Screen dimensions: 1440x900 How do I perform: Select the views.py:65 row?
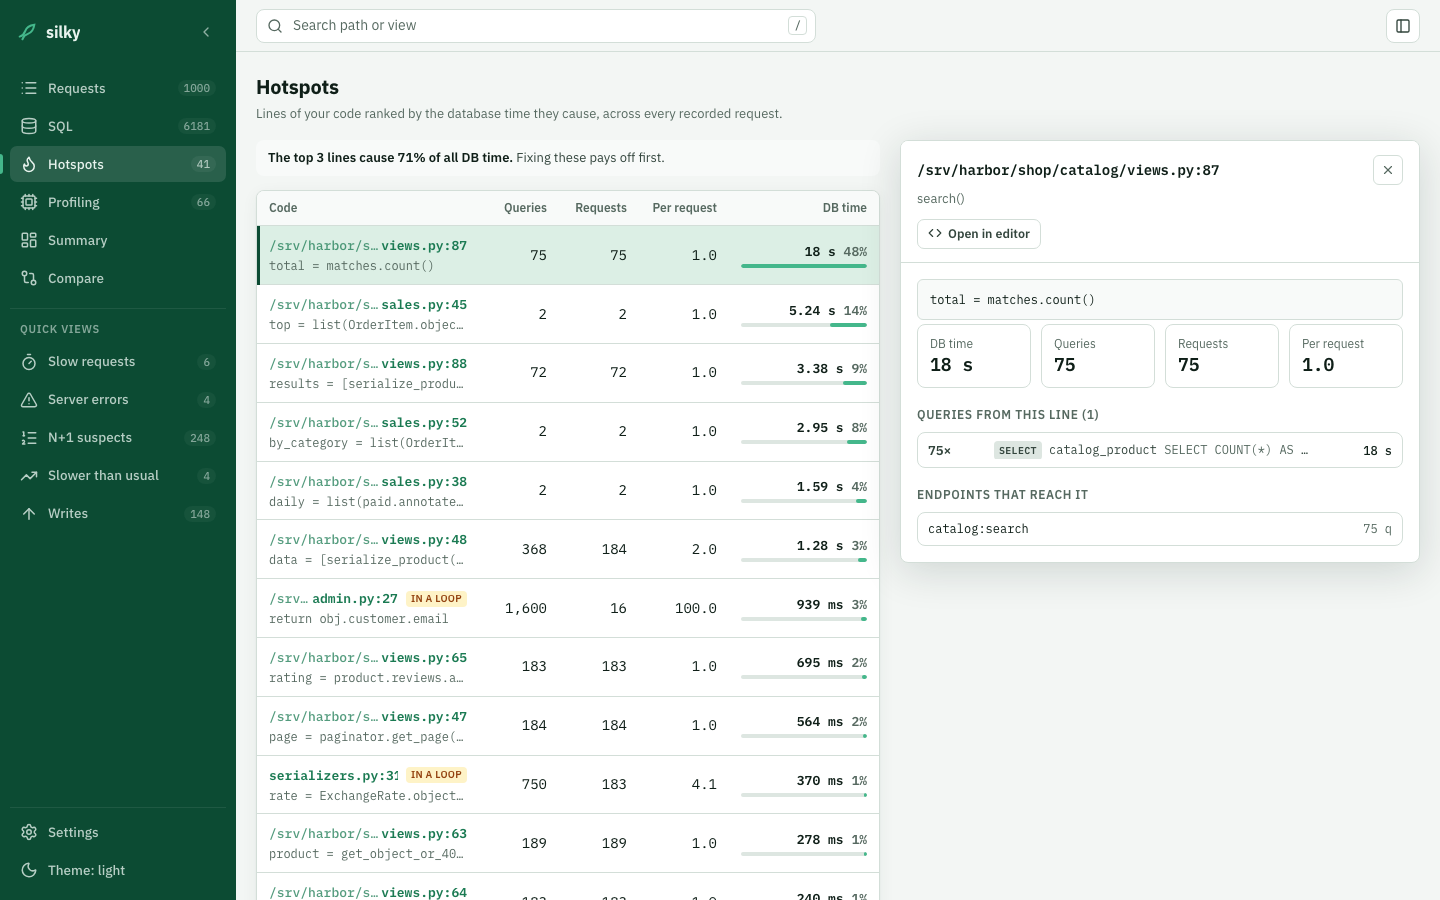point(568,667)
